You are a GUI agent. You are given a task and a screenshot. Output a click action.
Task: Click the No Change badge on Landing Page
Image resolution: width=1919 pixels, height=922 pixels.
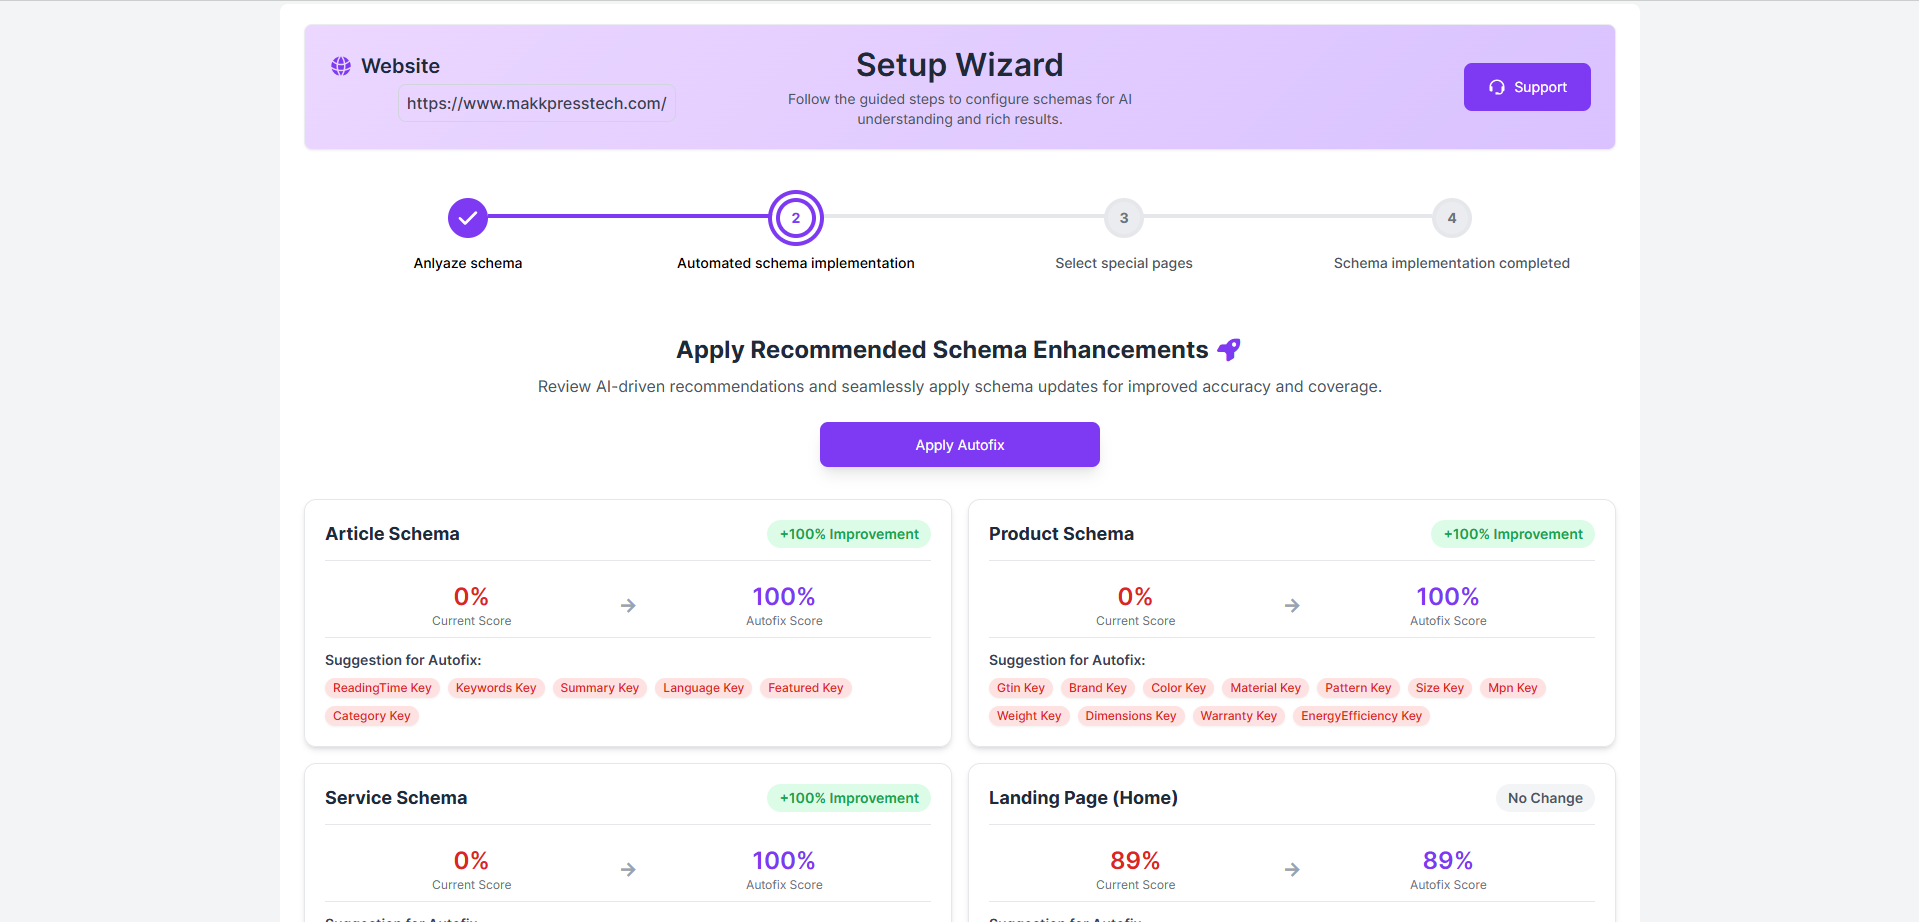(1545, 798)
